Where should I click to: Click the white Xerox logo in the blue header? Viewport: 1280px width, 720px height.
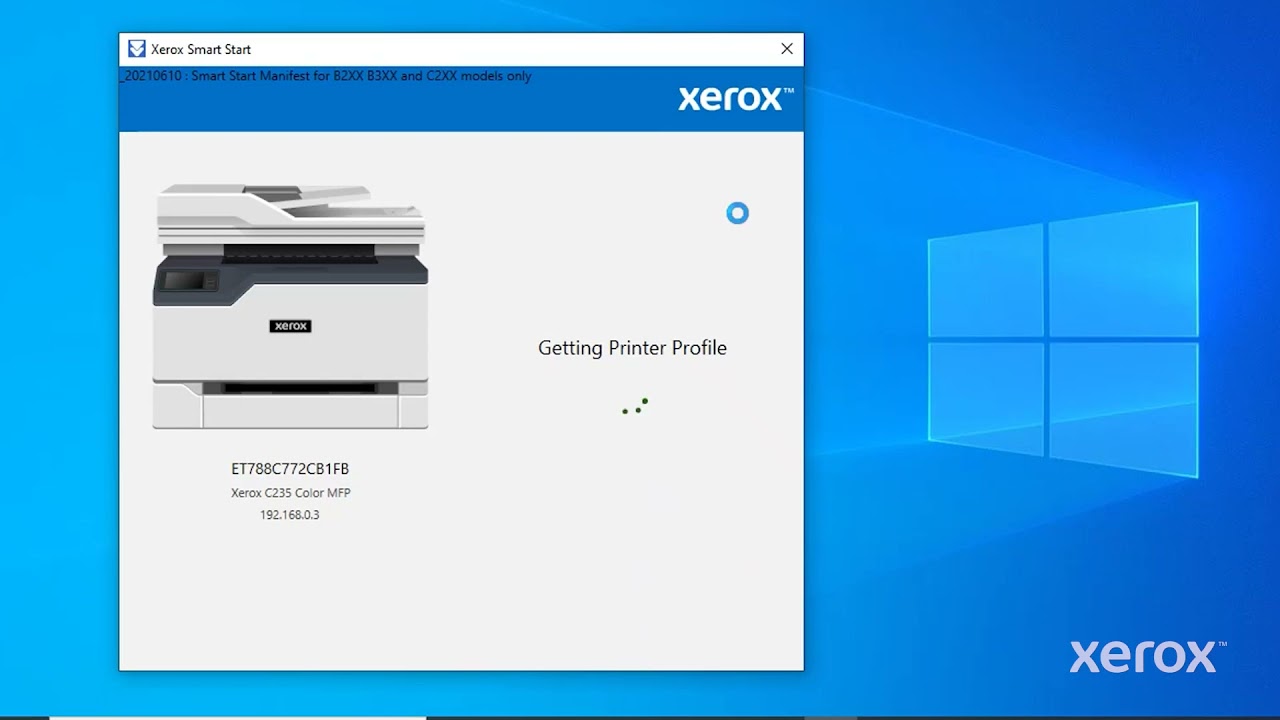click(736, 98)
